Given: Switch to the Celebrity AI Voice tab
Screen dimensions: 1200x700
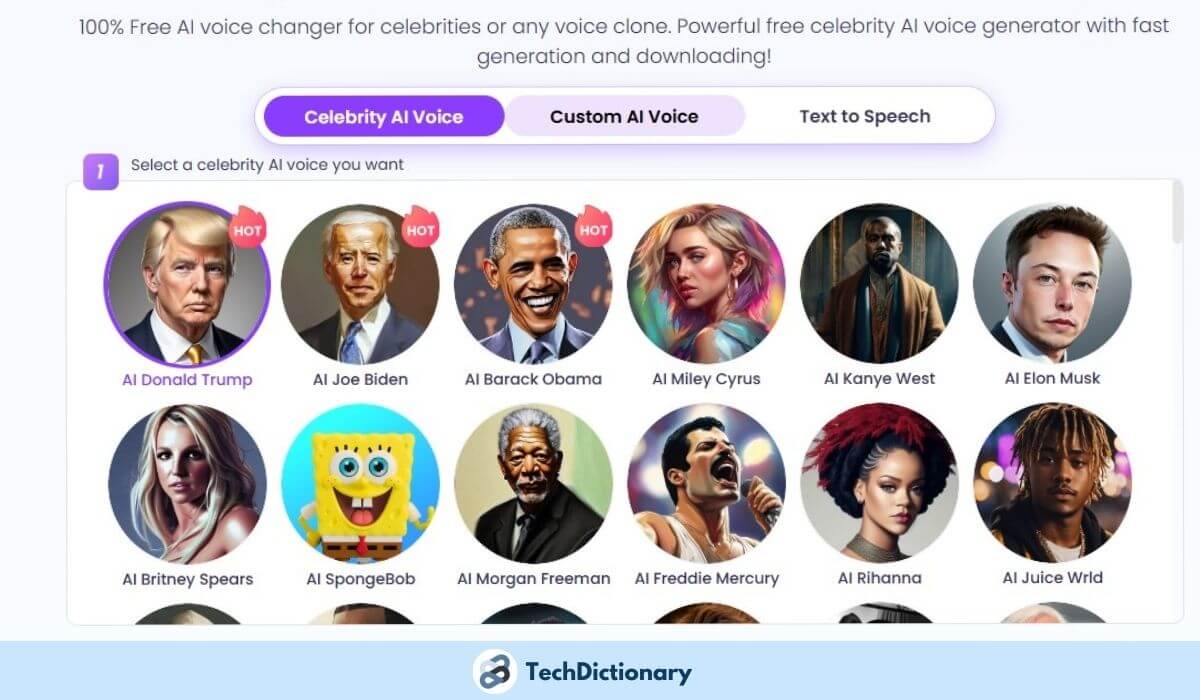Looking at the screenshot, I should pos(384,116).
